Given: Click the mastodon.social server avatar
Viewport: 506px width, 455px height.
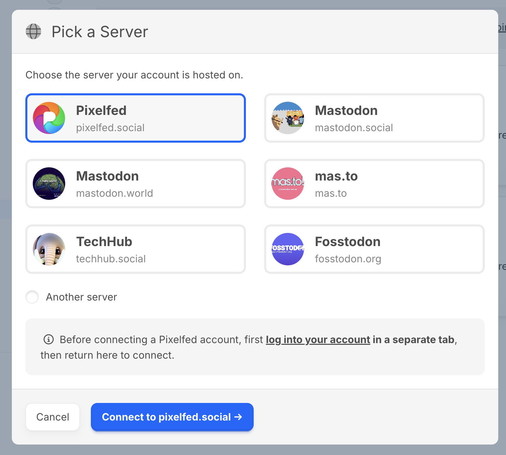Looking at the screenshot, I should tap(288, 118).
